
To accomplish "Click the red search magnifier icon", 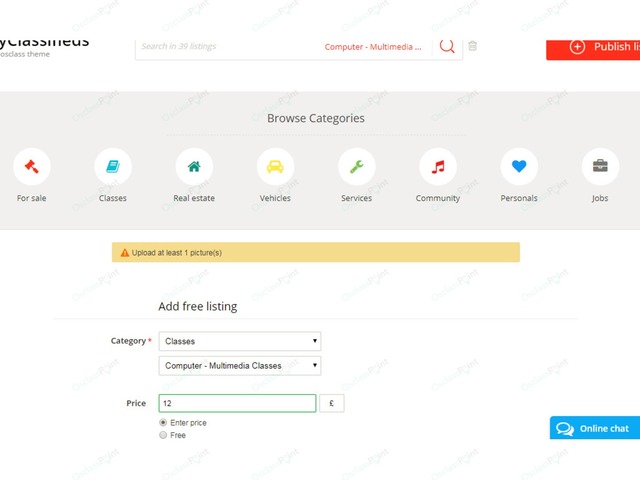I will pos(447,46).
